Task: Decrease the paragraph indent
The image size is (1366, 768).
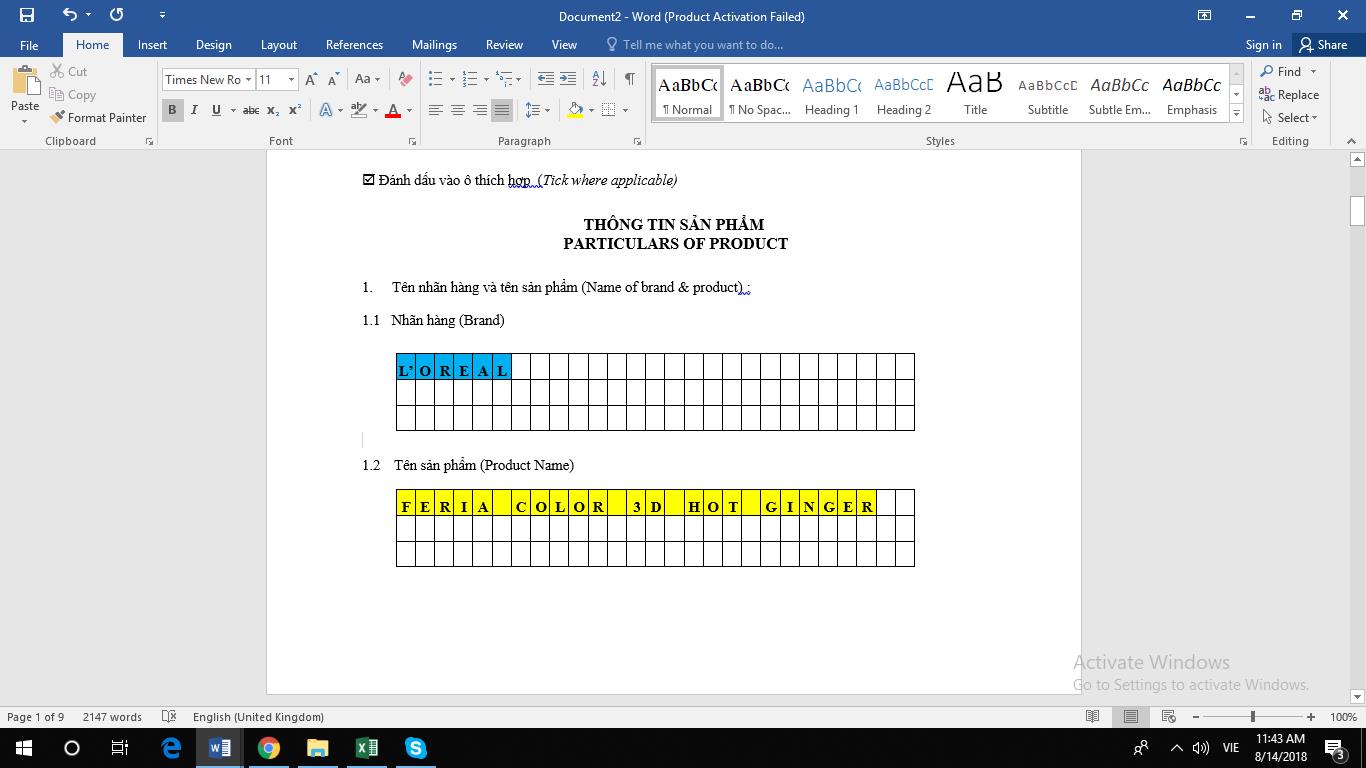Action: [545, 79]
